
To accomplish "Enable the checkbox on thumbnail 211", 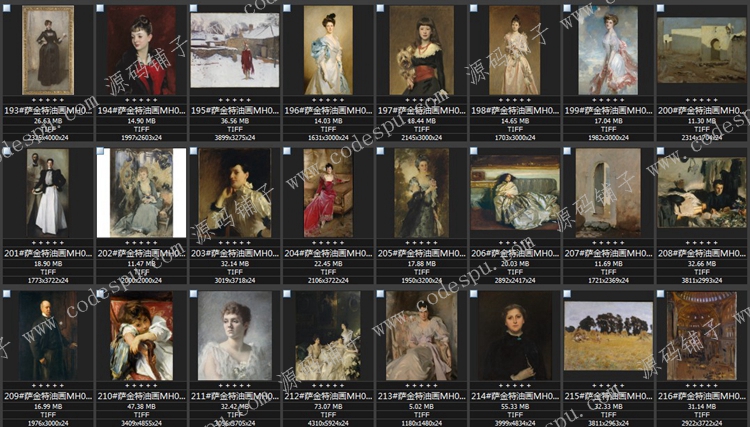I will [194, 294].
